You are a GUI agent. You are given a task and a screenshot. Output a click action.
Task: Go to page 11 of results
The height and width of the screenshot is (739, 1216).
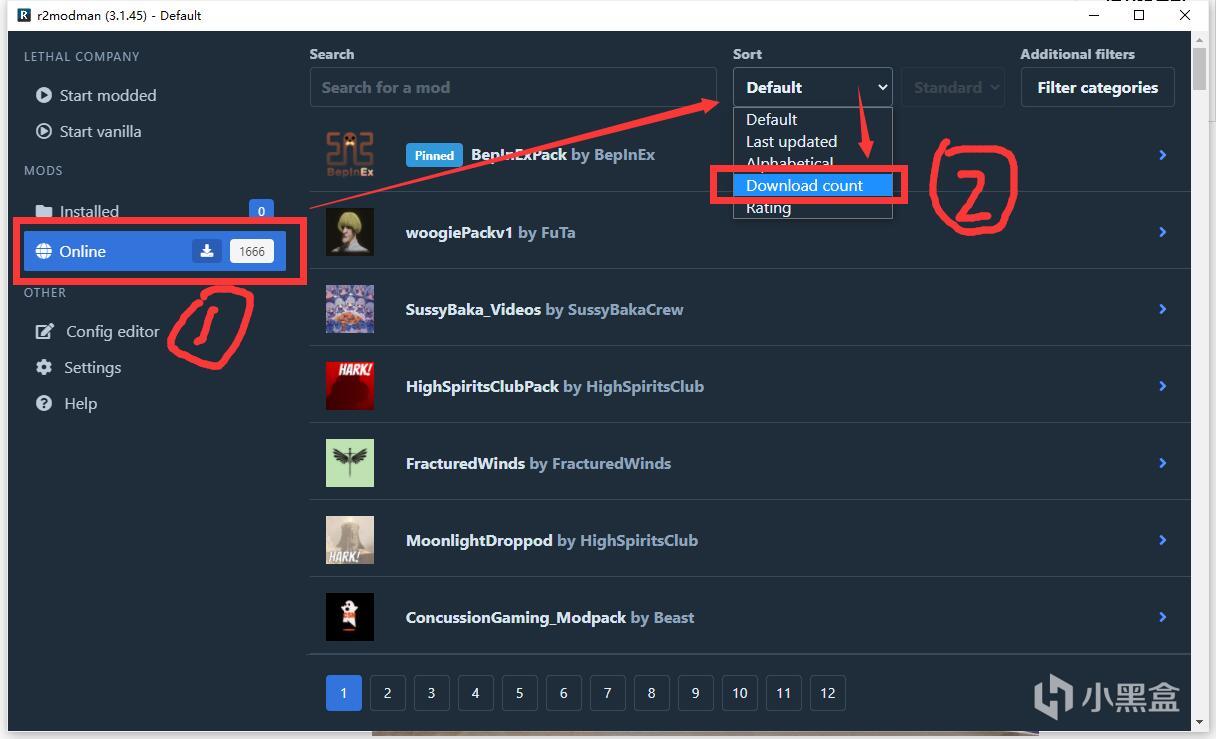click(783, 692)
